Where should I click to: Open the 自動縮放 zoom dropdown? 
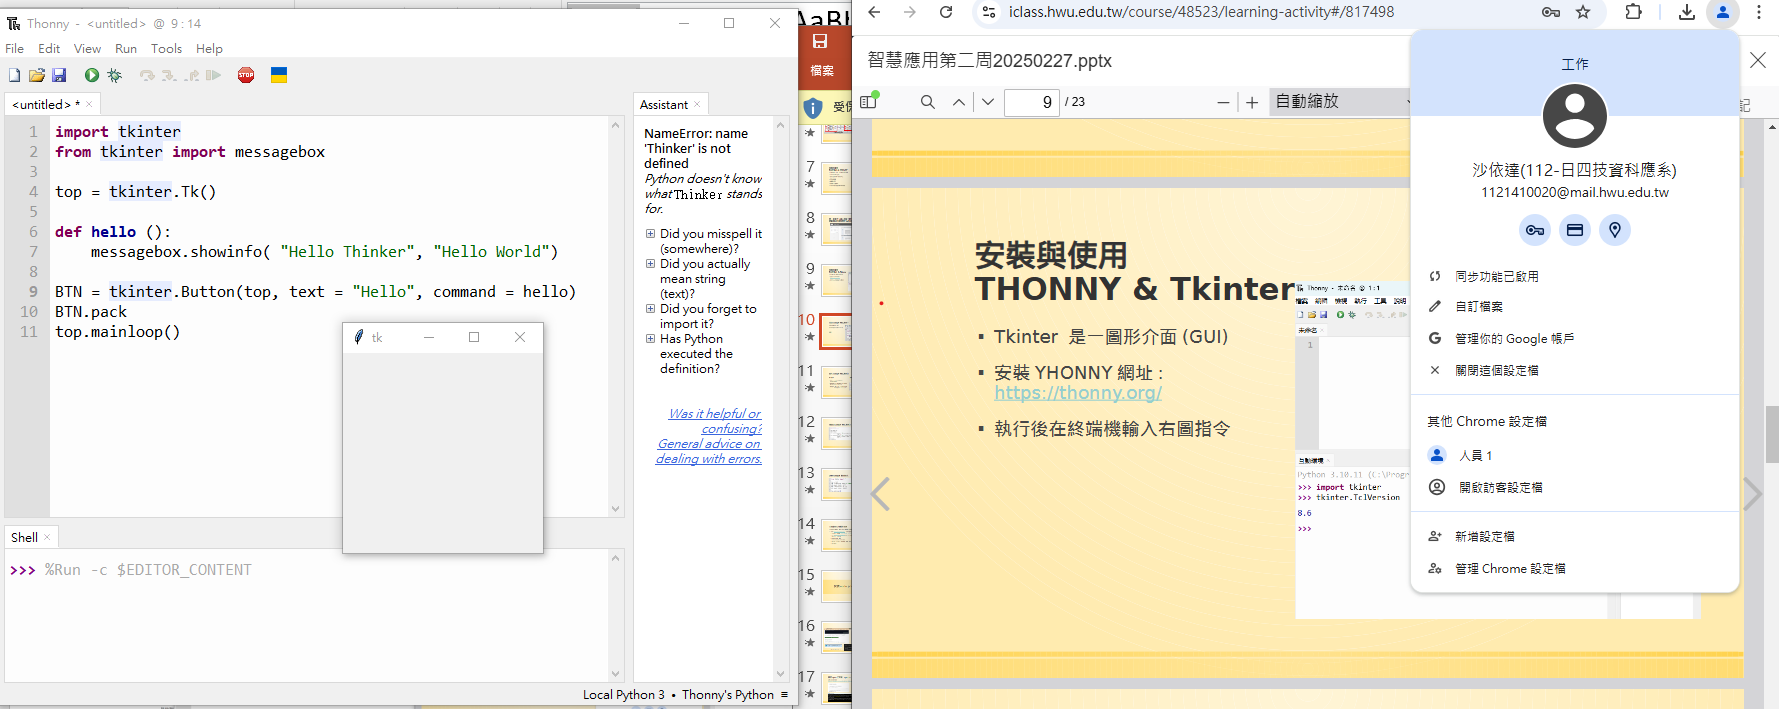coord(1340,102)
